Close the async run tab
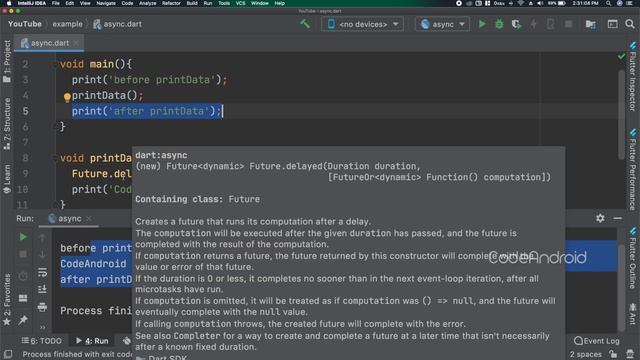Image resolution: width=640 pixels, height=360 pixels. [x=89, y=218]
